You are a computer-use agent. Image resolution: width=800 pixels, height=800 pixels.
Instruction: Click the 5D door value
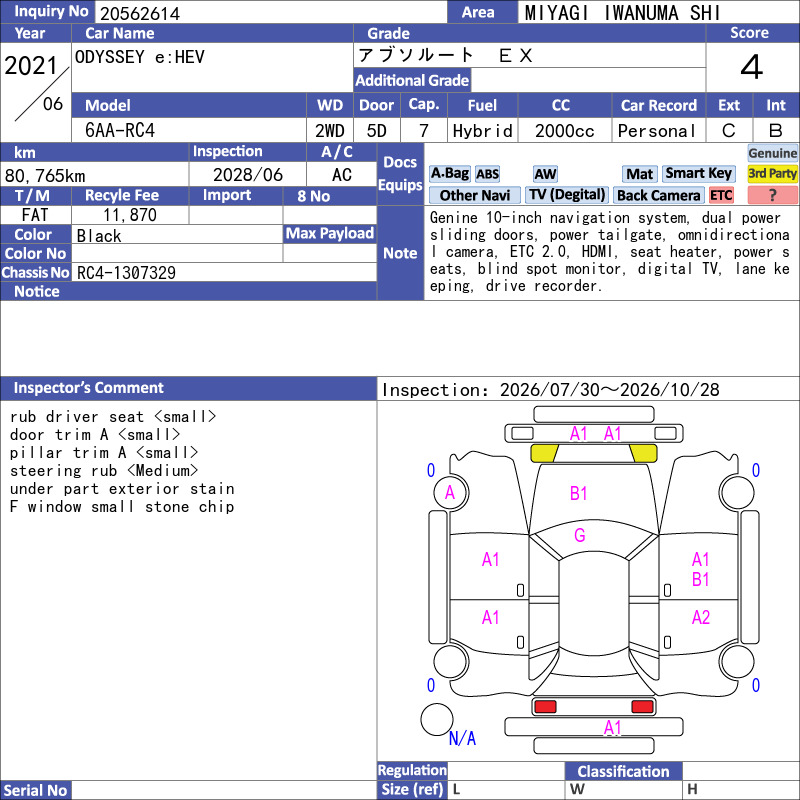point(377,131)
